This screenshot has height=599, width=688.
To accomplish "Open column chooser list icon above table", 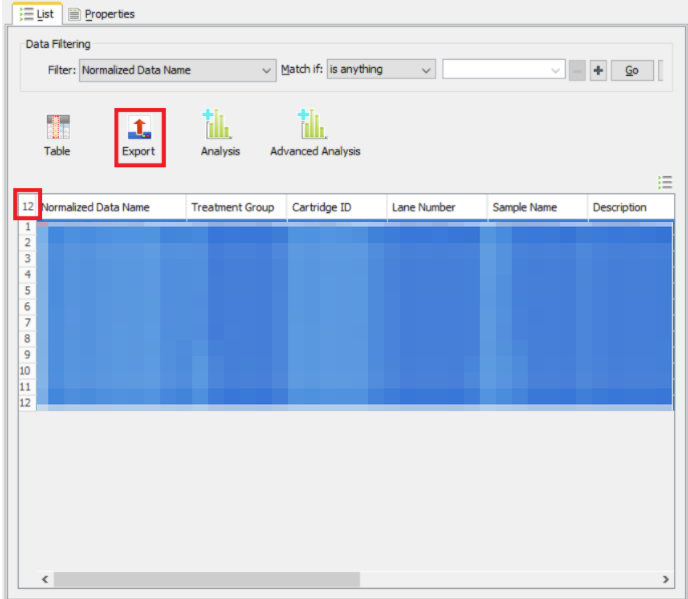I will click(x=665, y=182).
